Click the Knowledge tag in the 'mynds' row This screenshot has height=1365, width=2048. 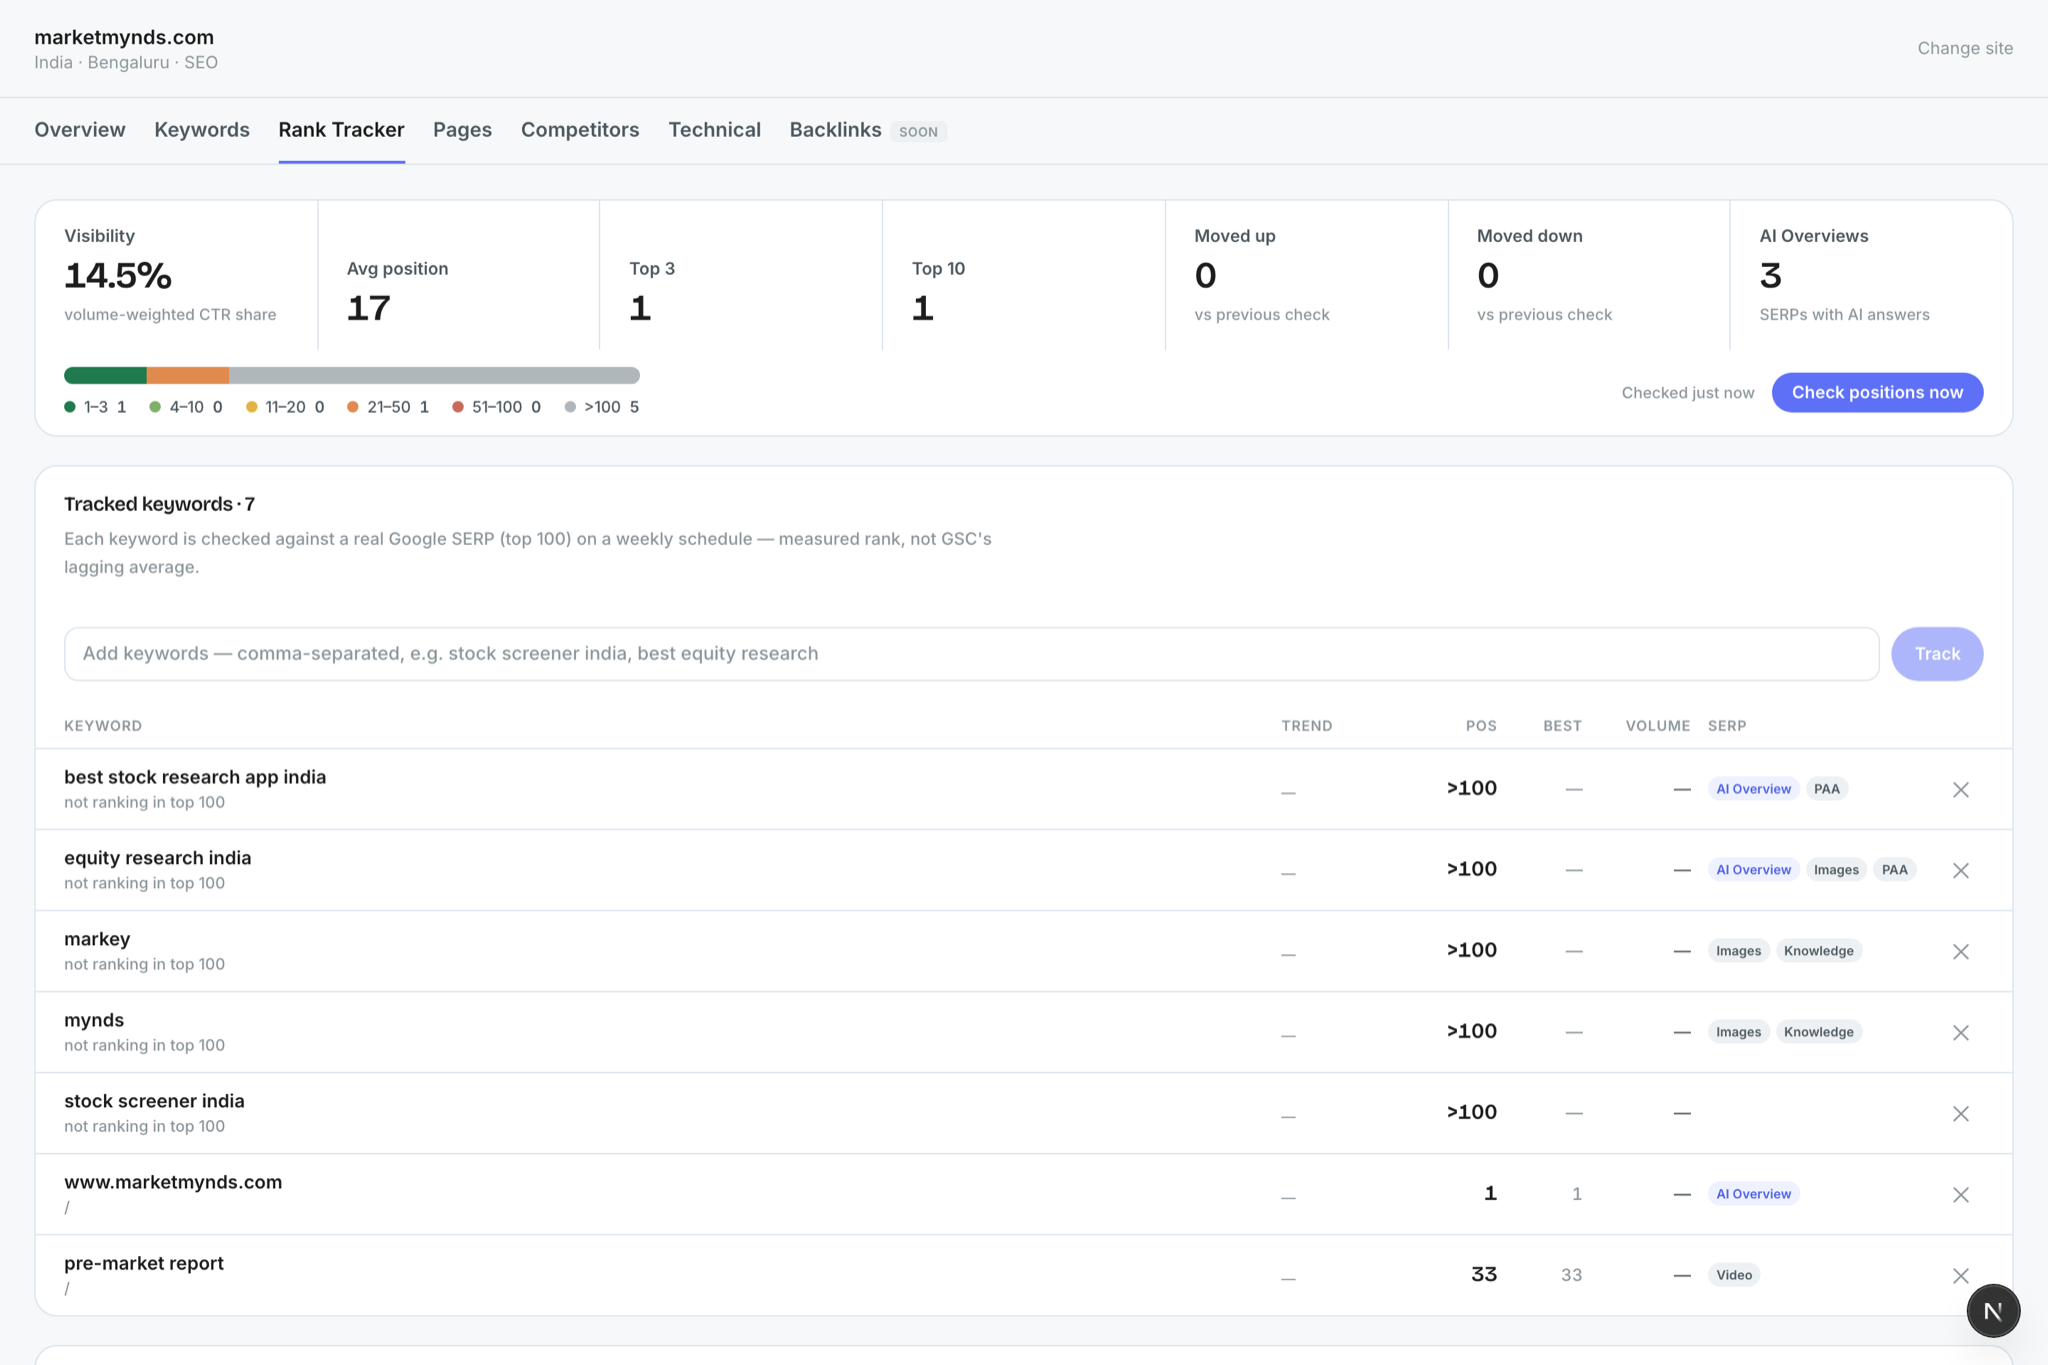coord(1818,1032)
